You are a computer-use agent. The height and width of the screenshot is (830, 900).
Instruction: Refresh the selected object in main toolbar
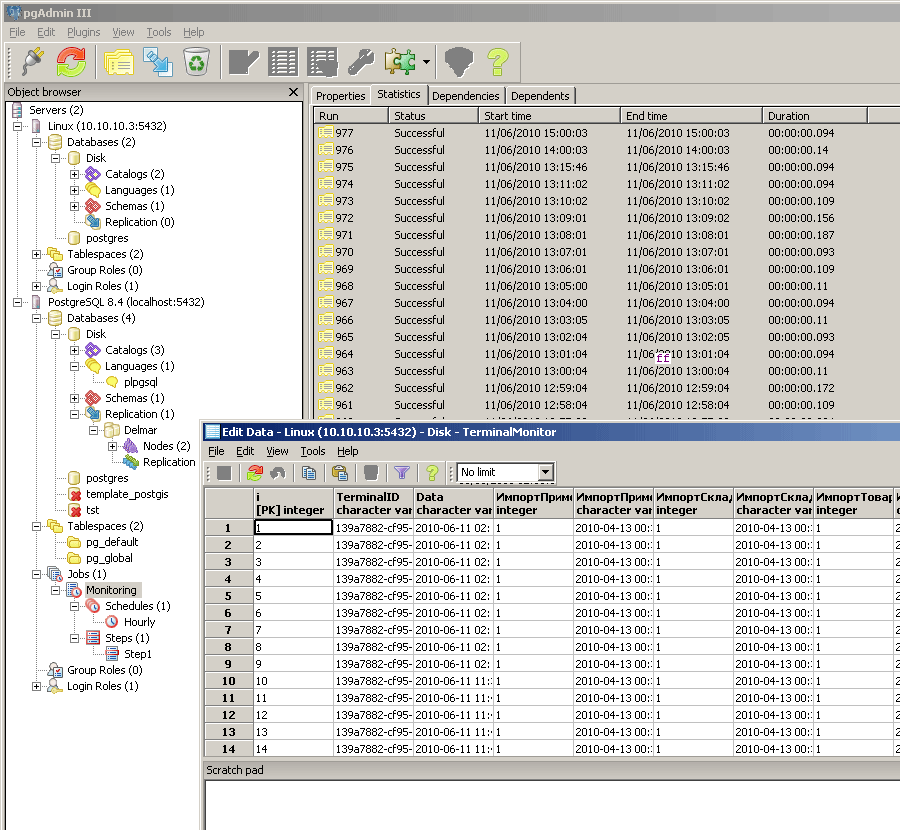click(x=71, y=62)
